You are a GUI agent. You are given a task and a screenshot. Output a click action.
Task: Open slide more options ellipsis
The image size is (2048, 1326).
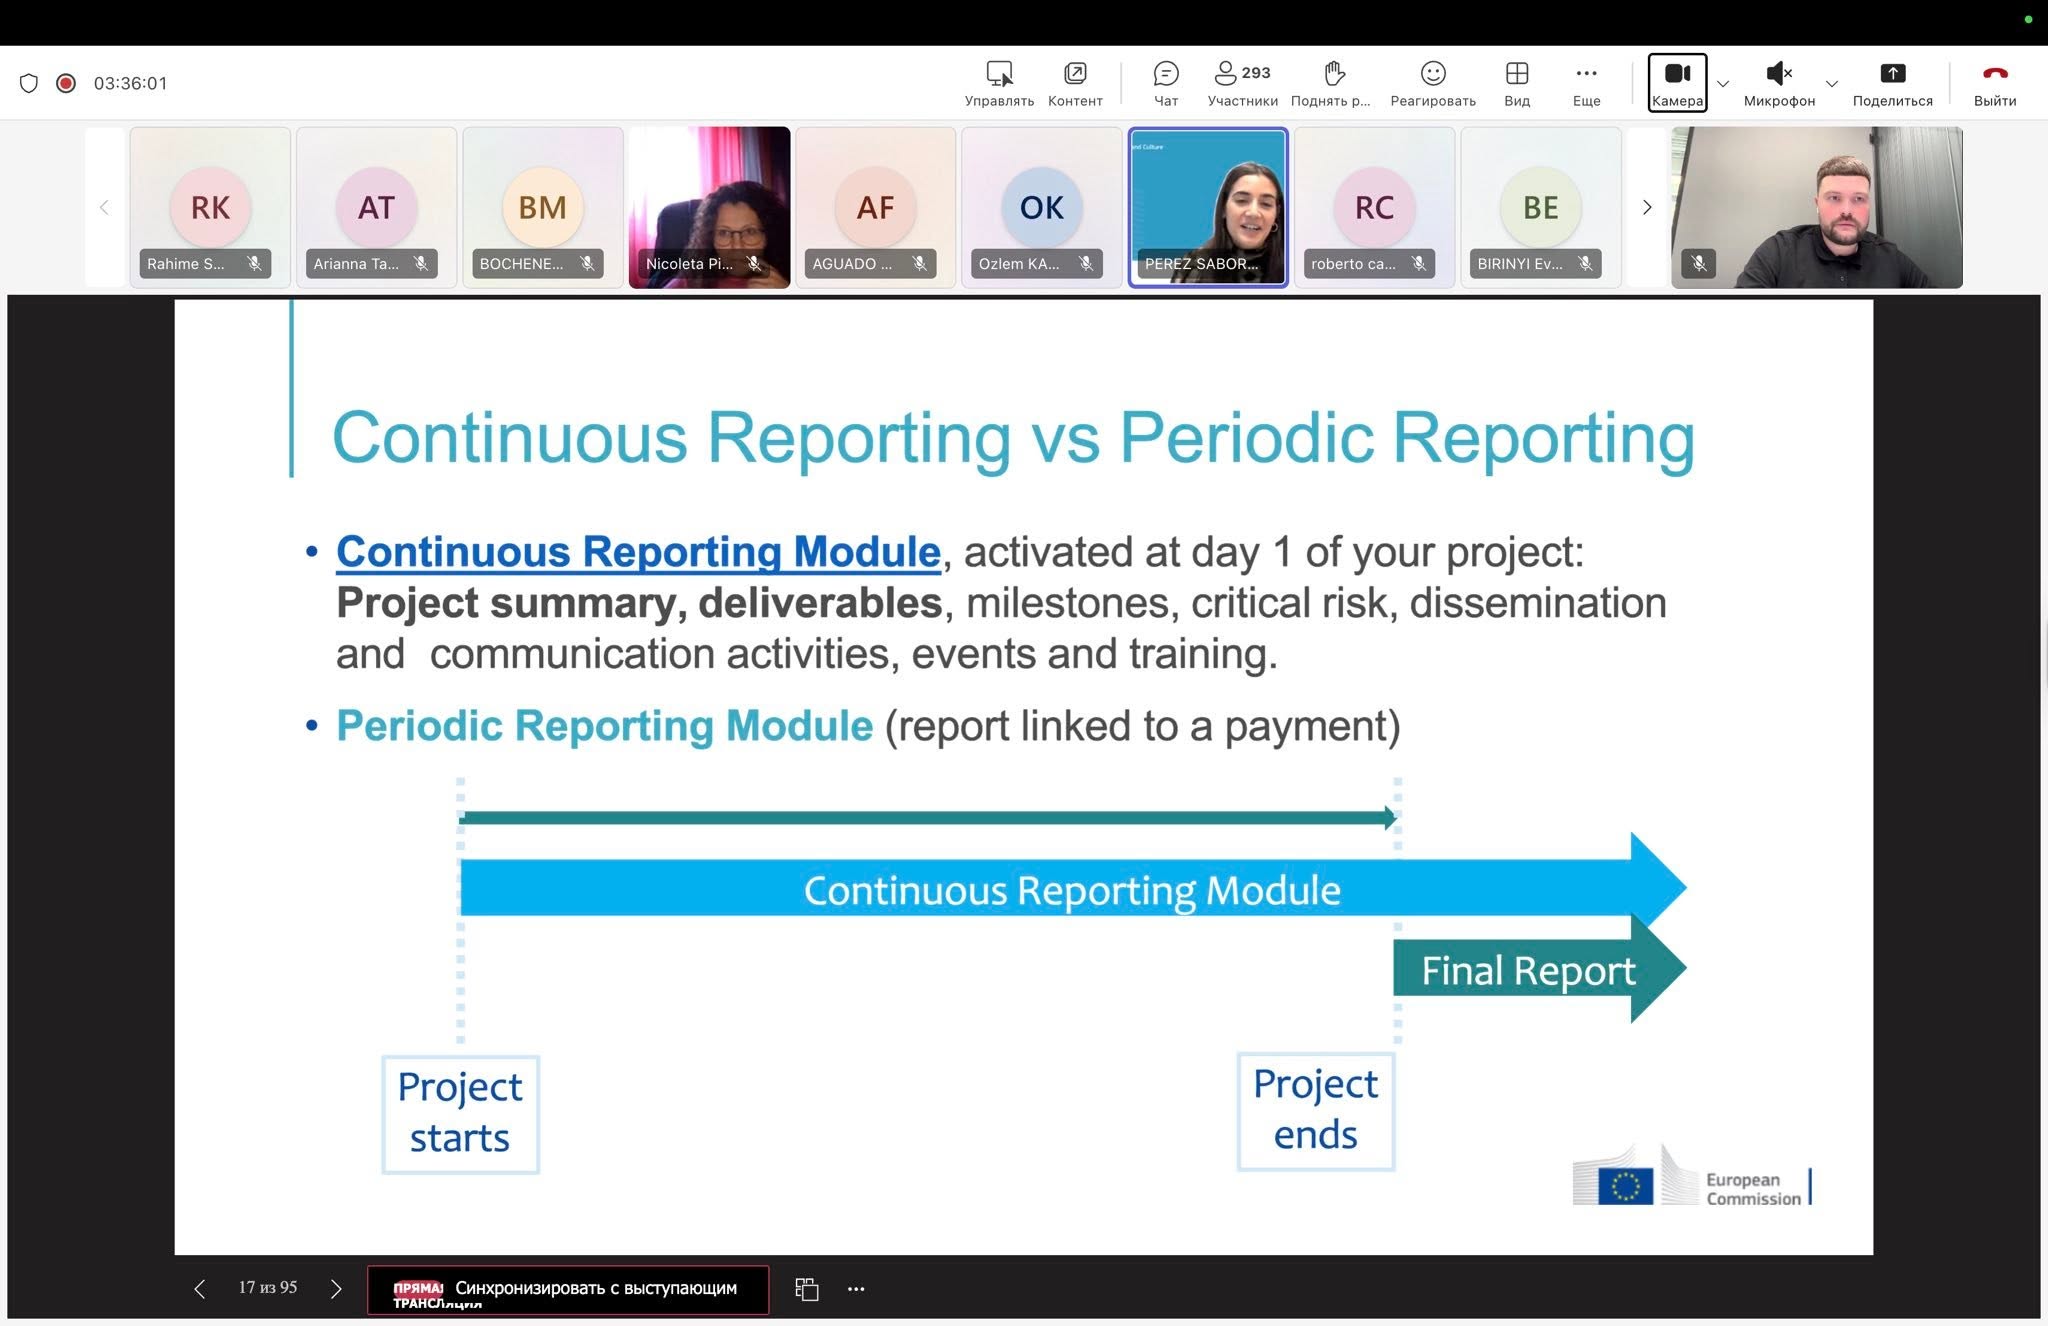856,1289
